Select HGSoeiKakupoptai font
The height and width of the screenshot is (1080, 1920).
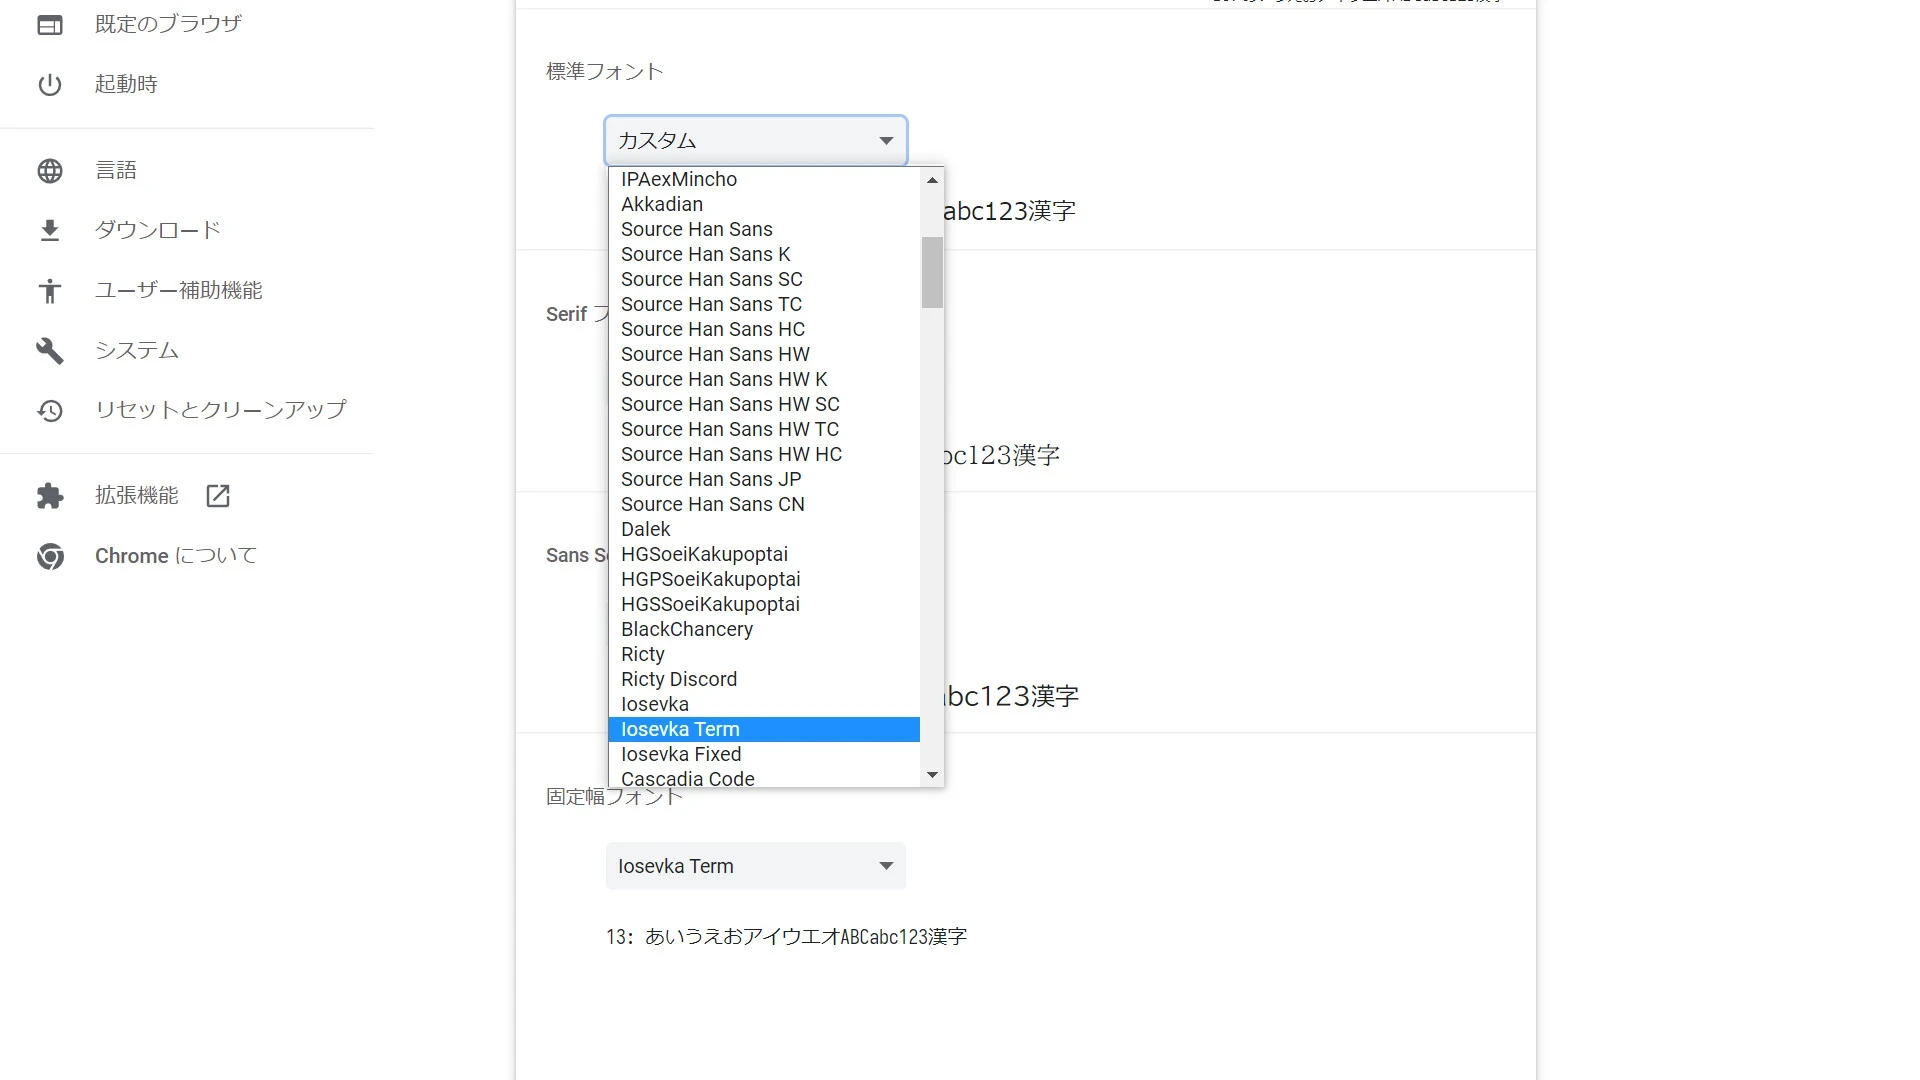pyautogui.click(x=764, y=554)
